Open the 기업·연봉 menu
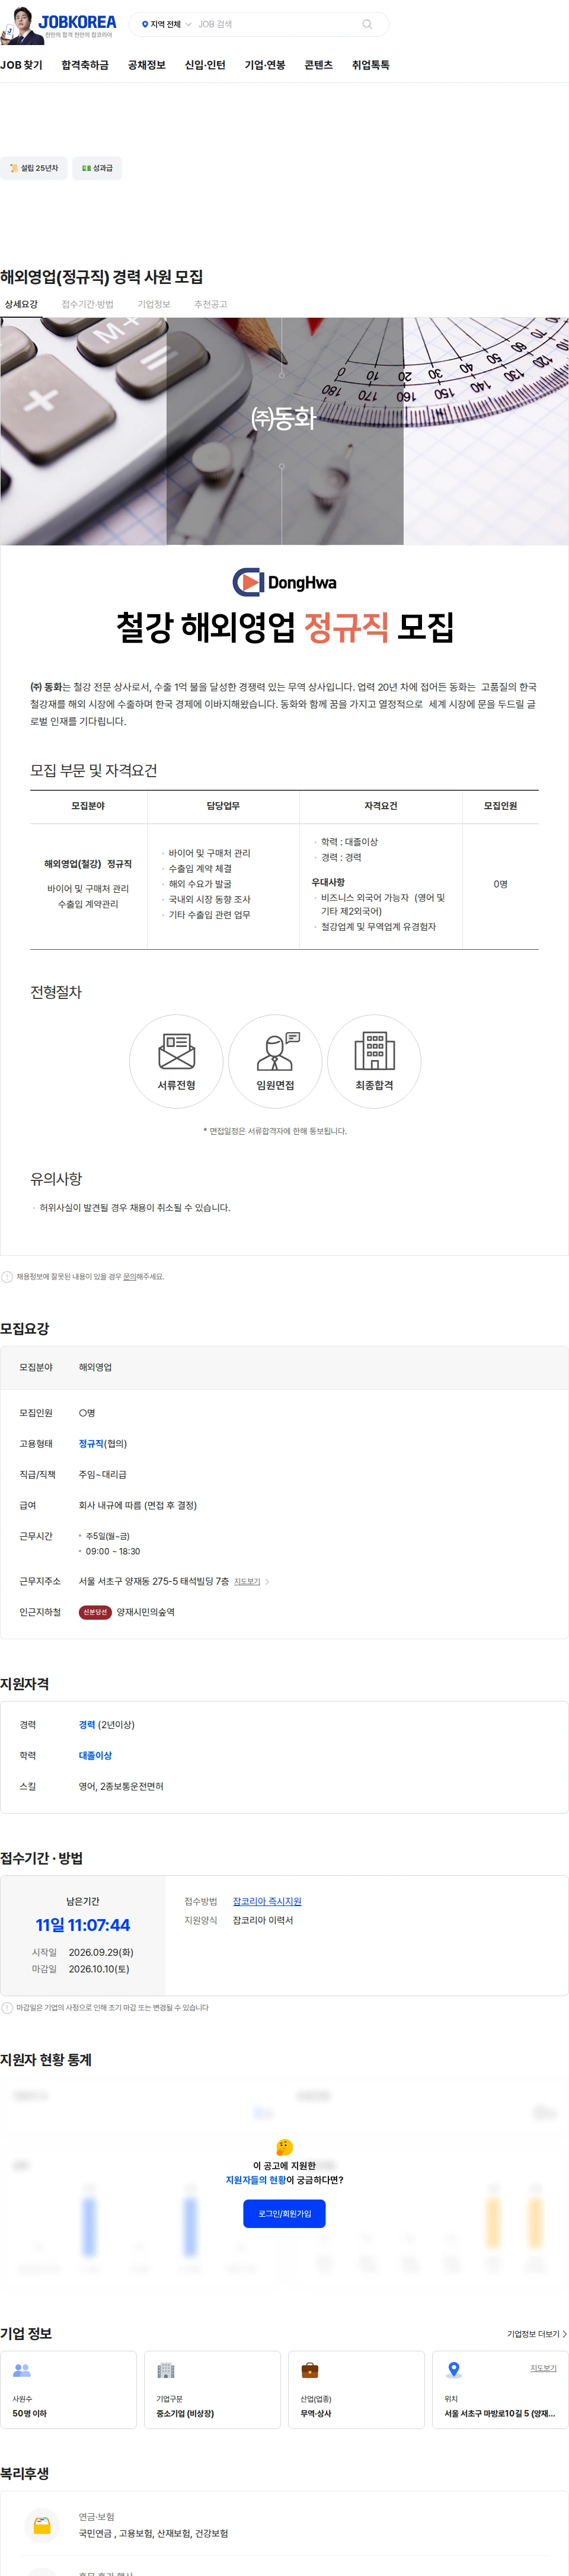The width and height of the screenshot is (569, 2576). coord(265,65)
